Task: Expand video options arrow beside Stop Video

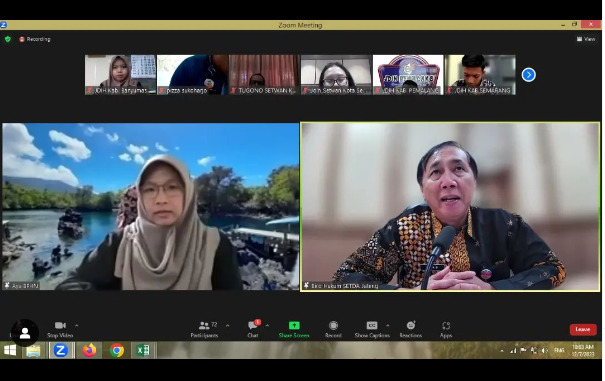Action: point(76,325)
